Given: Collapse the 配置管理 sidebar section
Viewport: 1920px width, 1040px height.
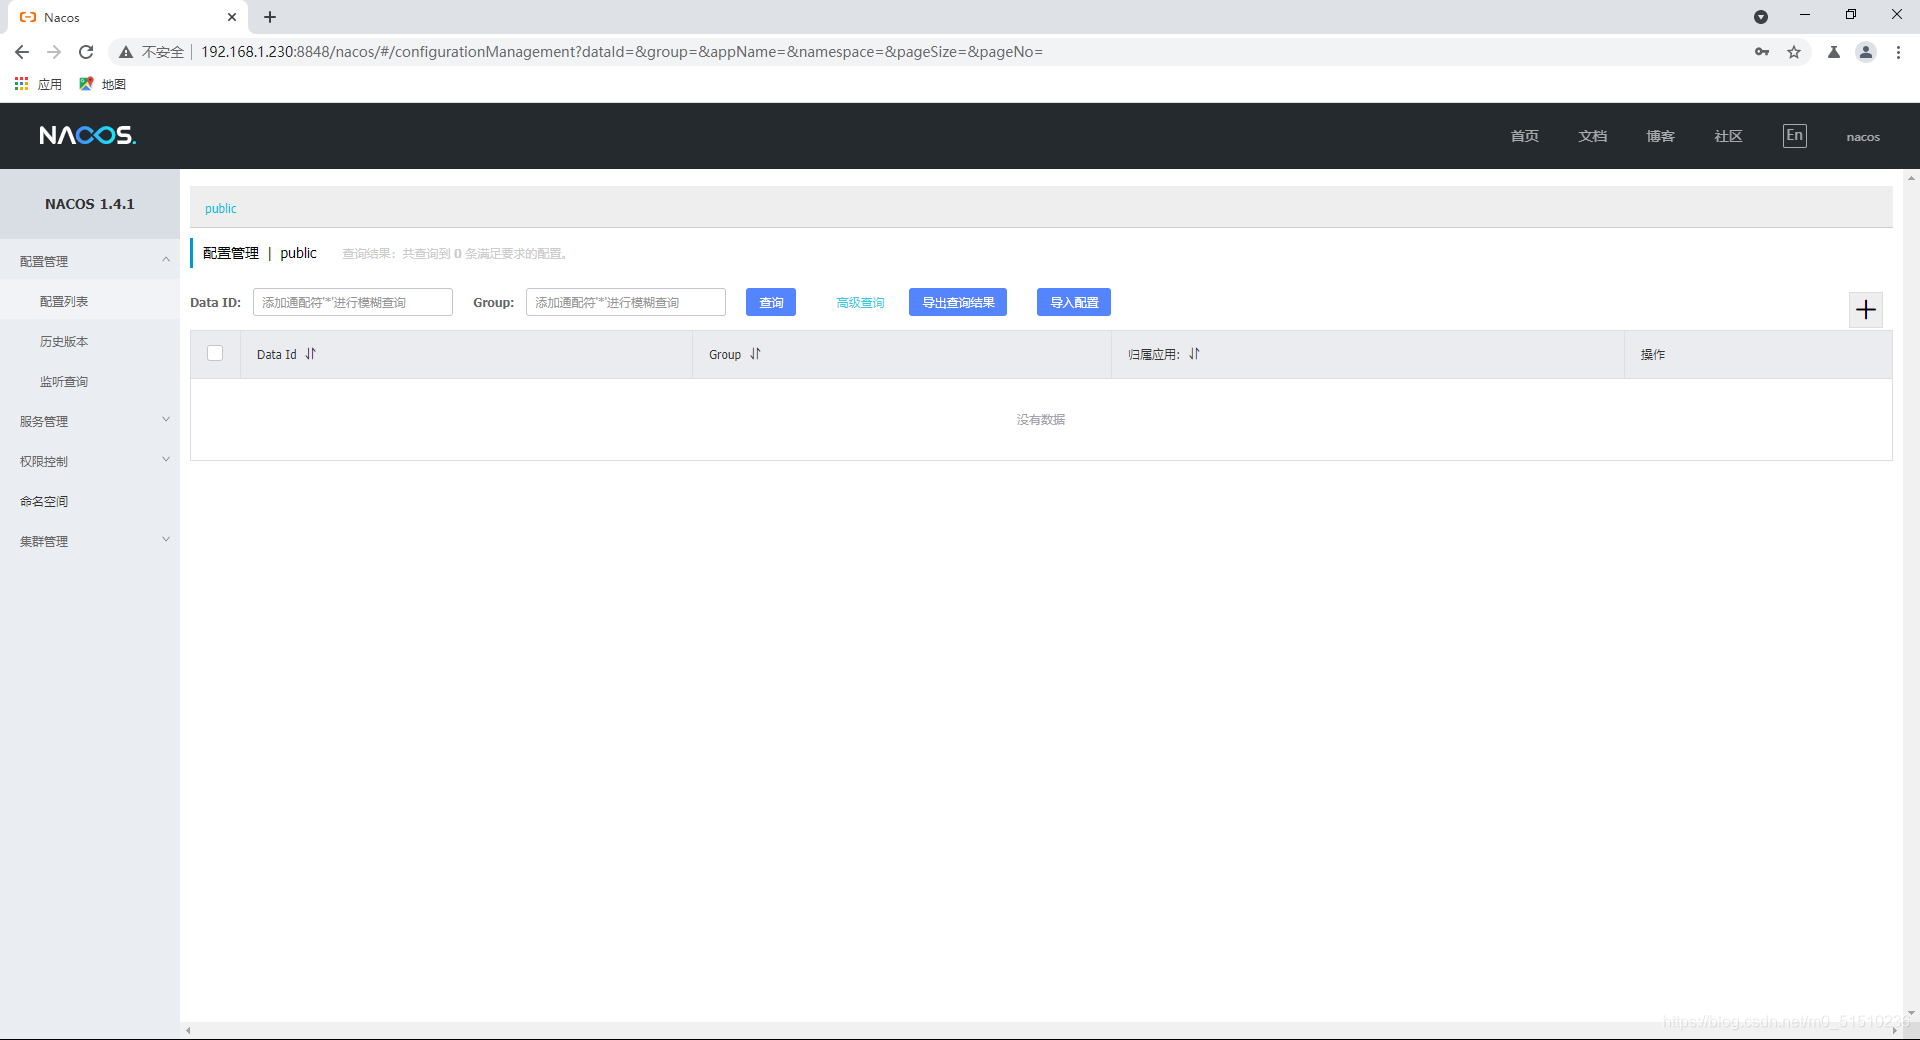Looking at the screenshot, I should 90,261.
